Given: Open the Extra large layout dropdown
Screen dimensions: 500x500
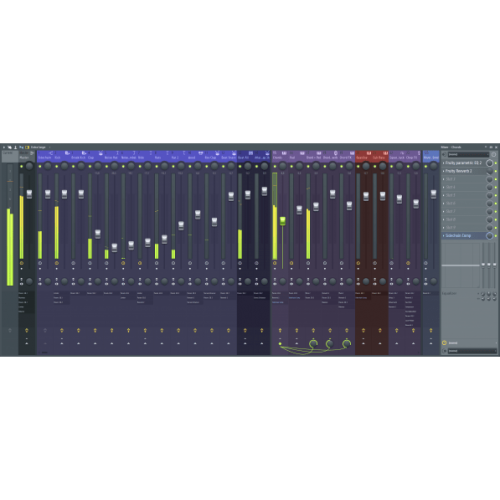Looking at the screenshot, I should [38, 147].
